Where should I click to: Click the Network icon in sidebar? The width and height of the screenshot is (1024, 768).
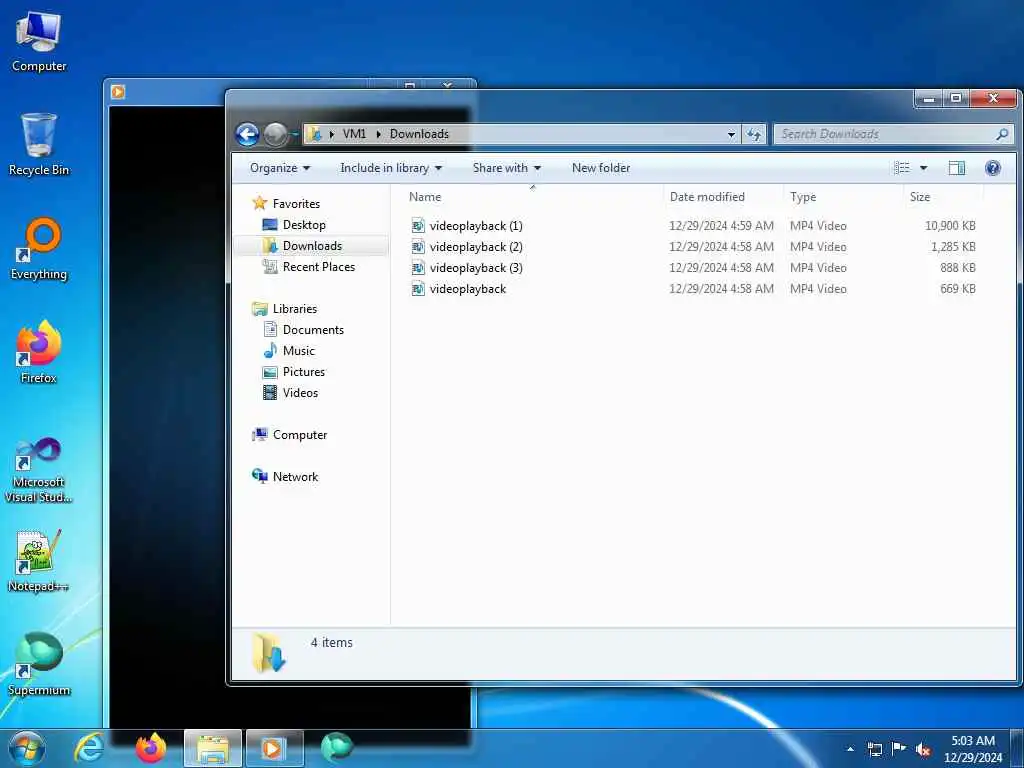260,476
